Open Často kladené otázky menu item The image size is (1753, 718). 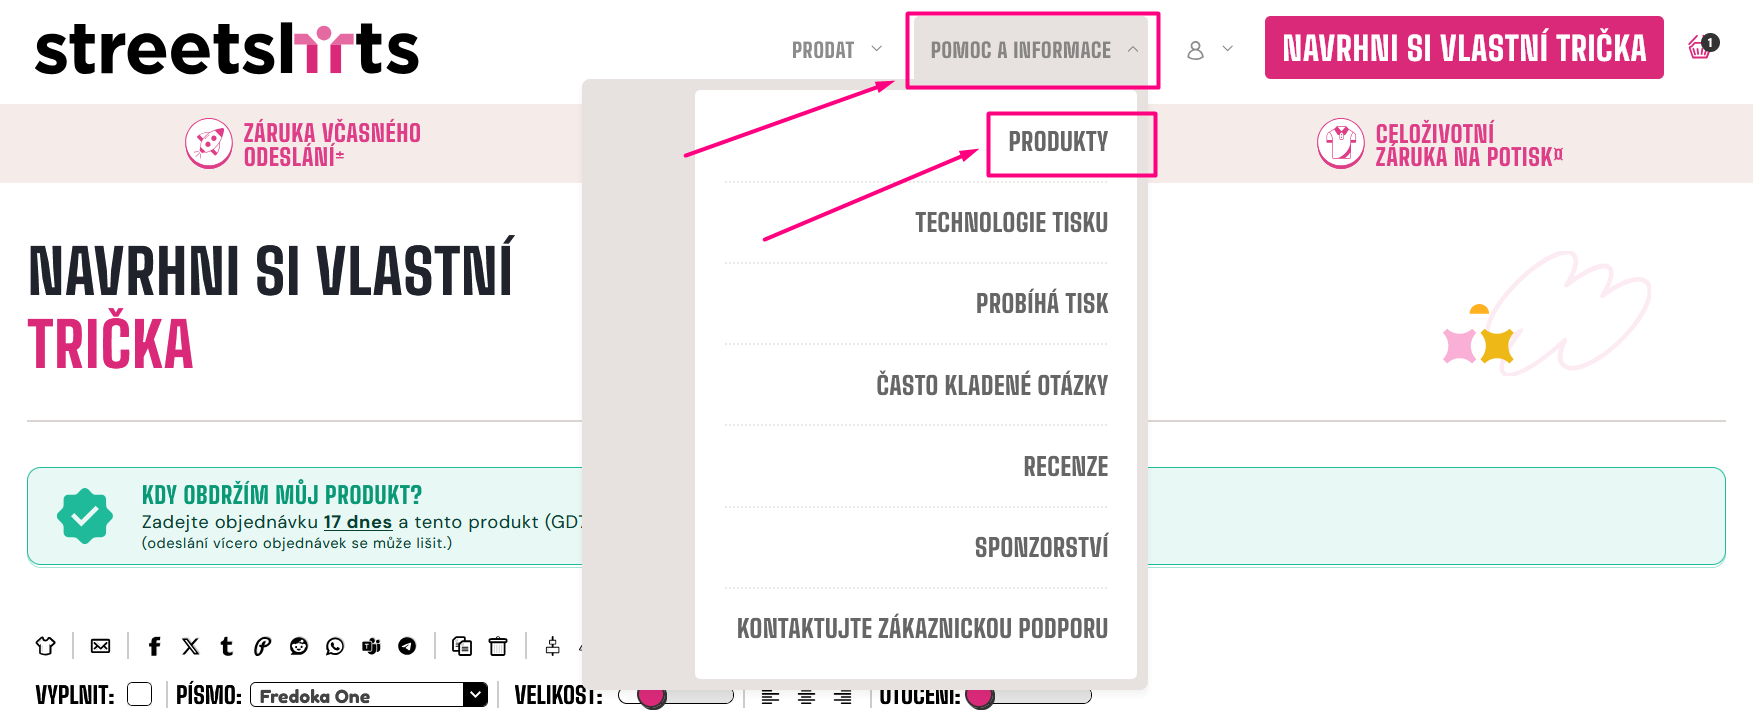point(992,385)
